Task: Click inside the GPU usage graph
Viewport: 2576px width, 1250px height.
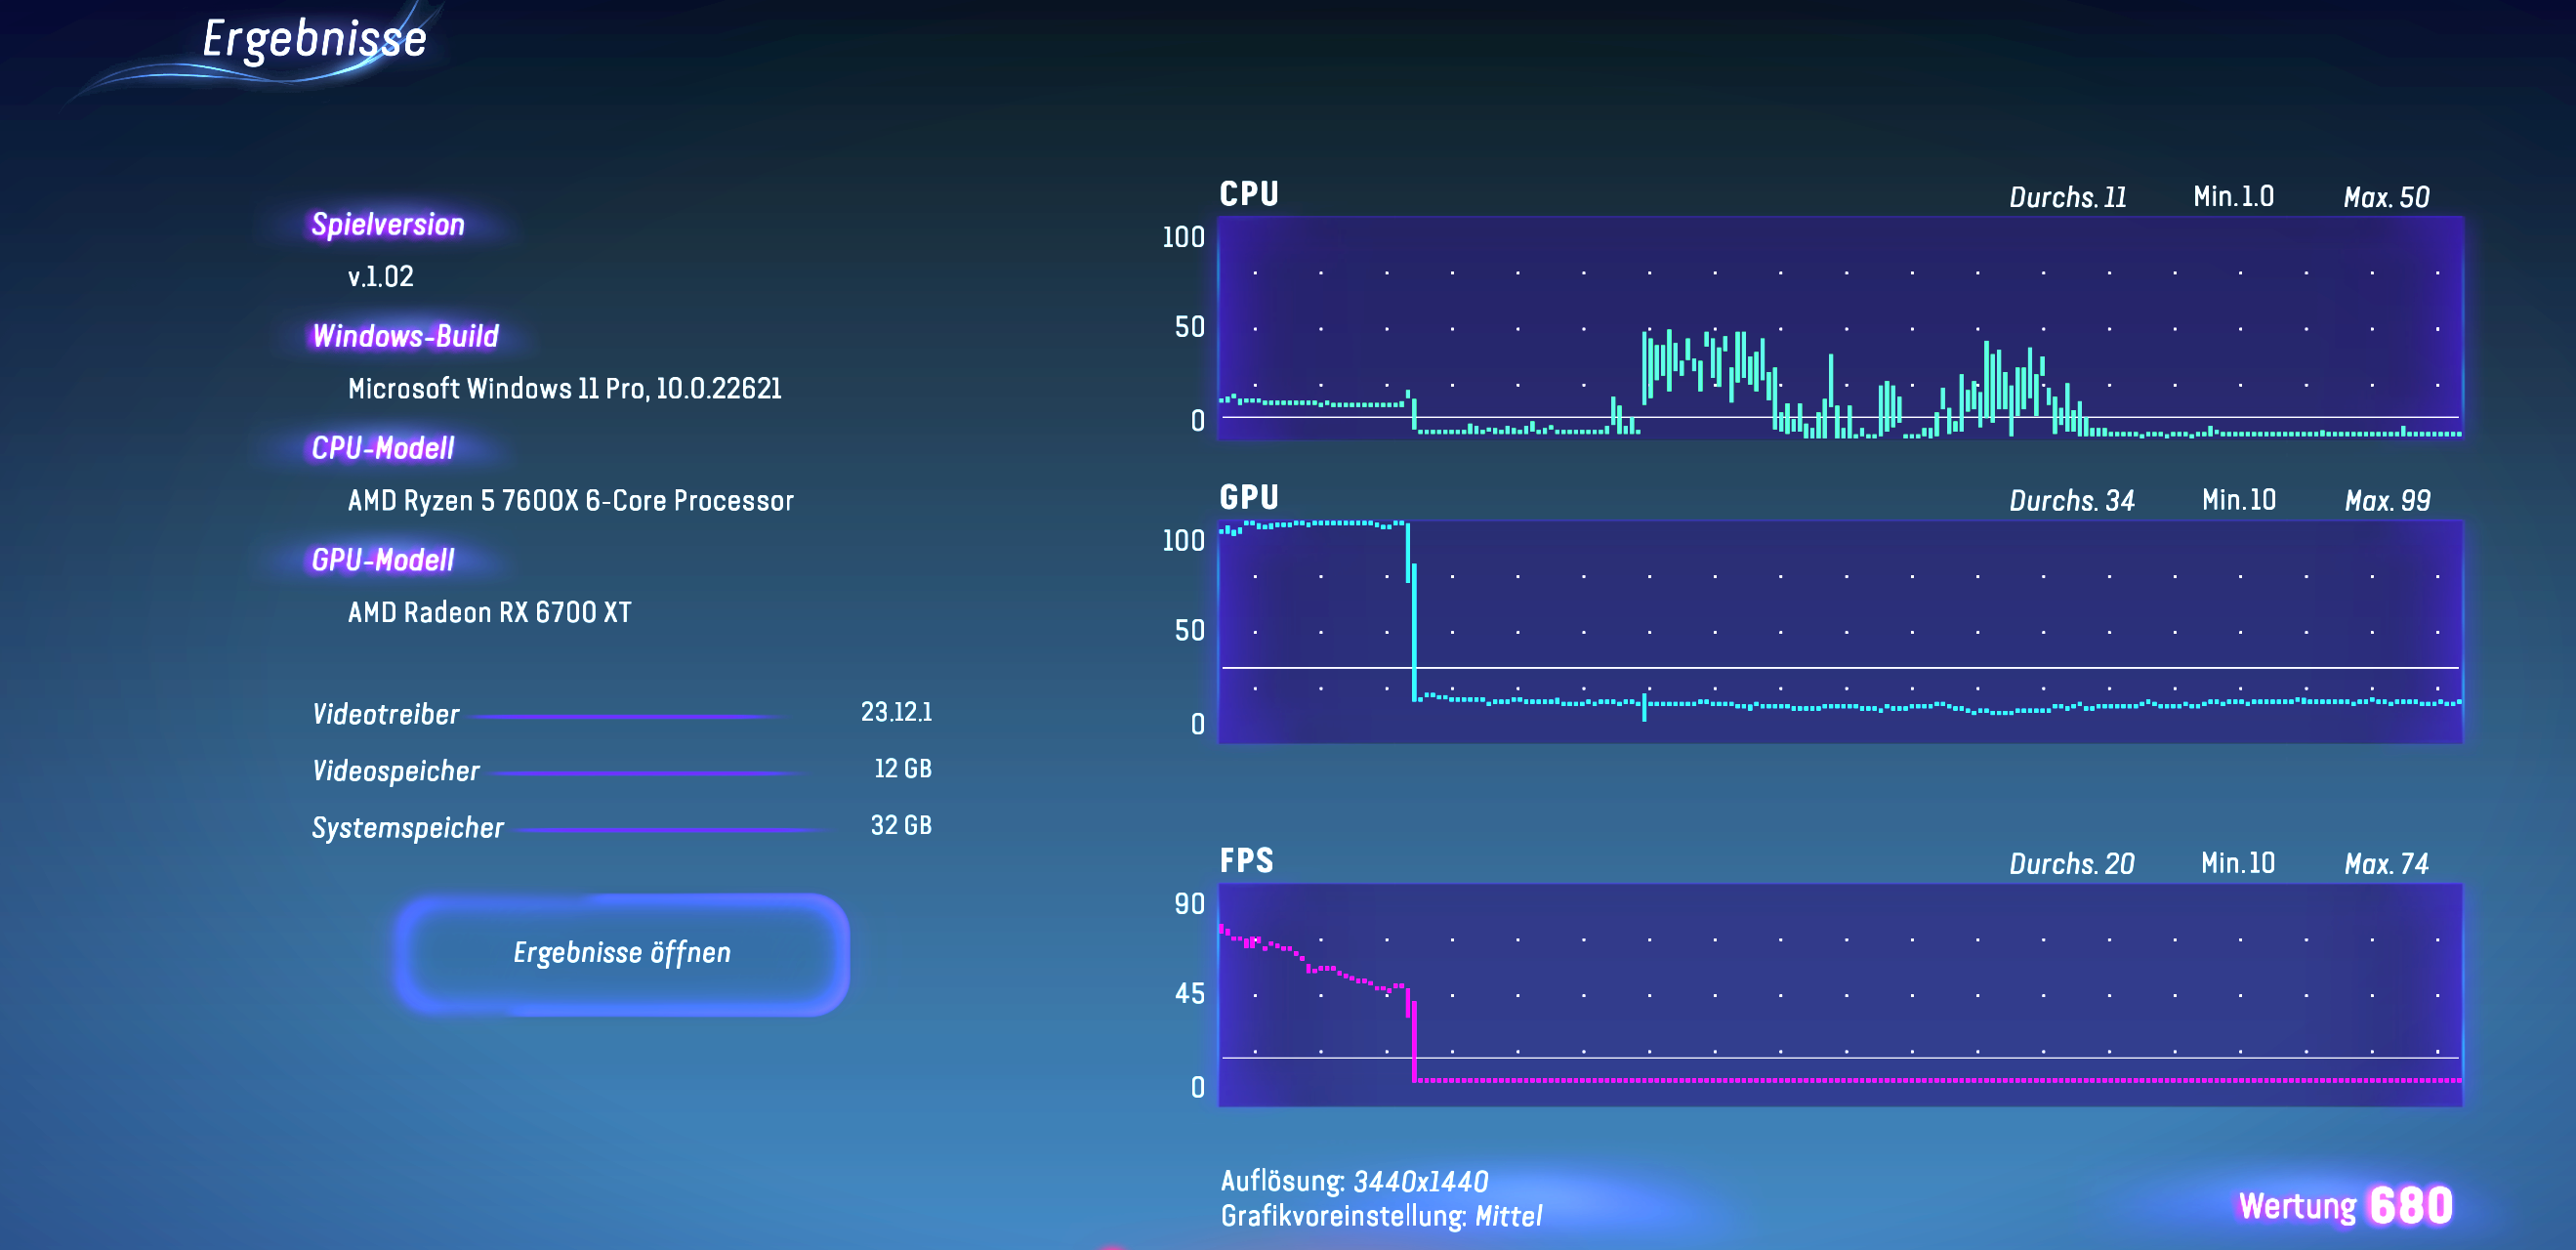Action: coord(1840,631)
